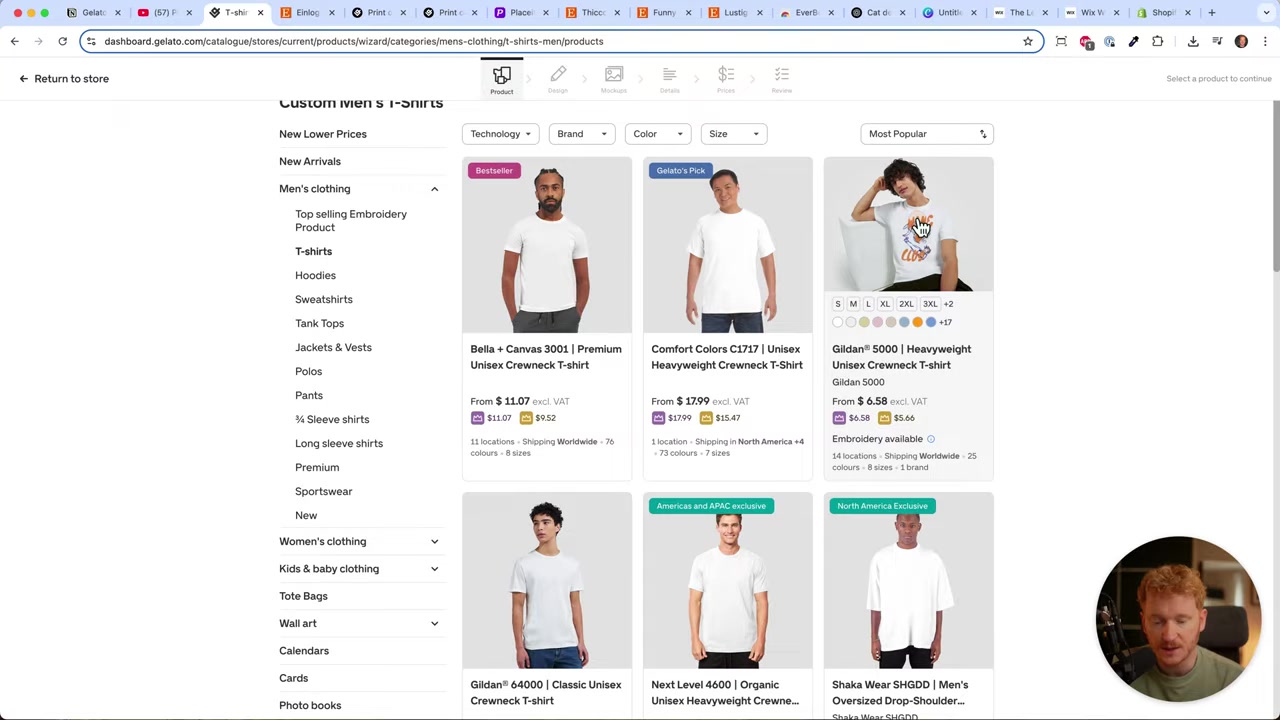Viewport: 1280px width, 720px height.
Task: Open Calendars category link
Action: click(304, 651)
